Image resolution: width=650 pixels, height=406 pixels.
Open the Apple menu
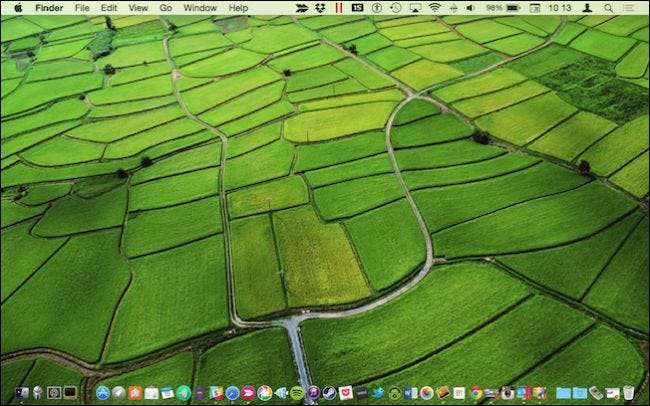click(17, 7)
